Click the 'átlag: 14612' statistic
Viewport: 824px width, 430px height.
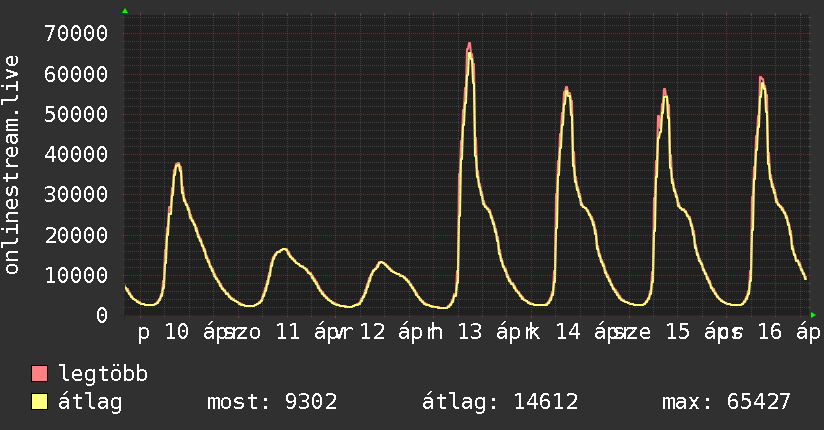[x=500, y=402]
